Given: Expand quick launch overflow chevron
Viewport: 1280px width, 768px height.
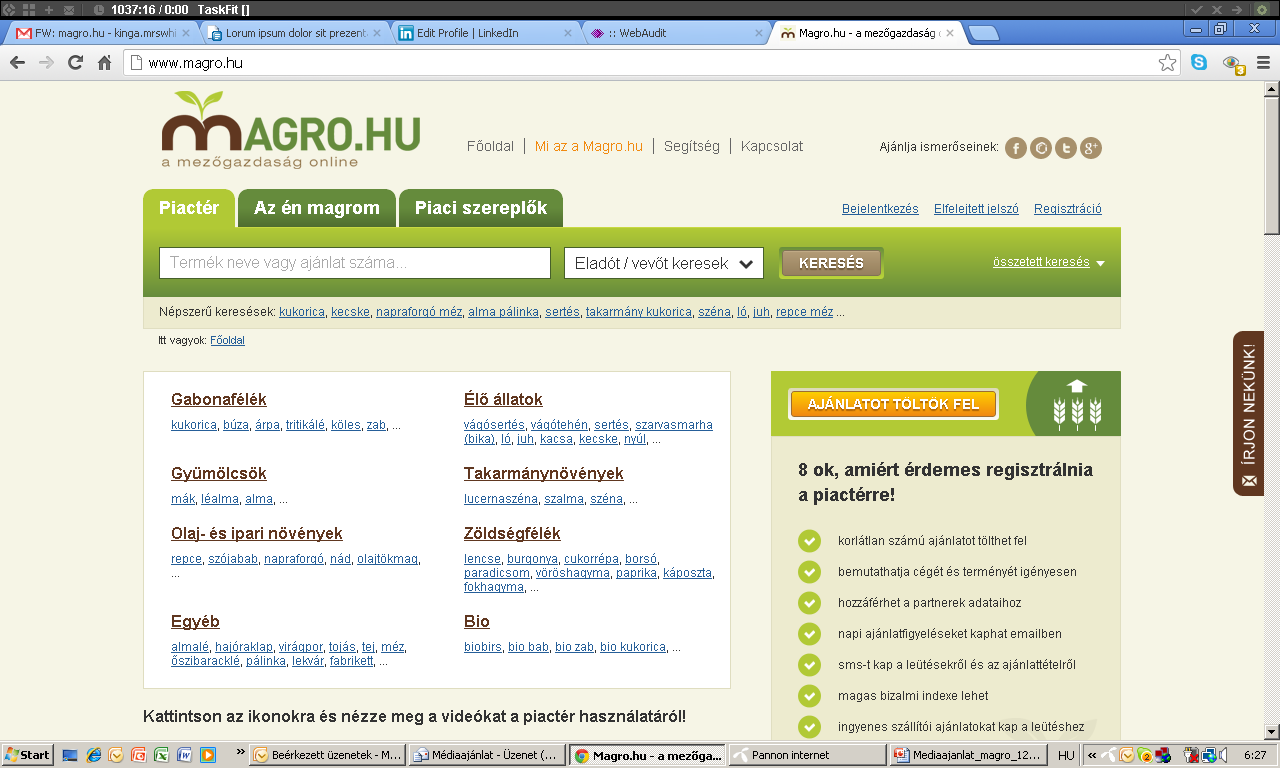Looking at the screenshot, I should (240, 752).
